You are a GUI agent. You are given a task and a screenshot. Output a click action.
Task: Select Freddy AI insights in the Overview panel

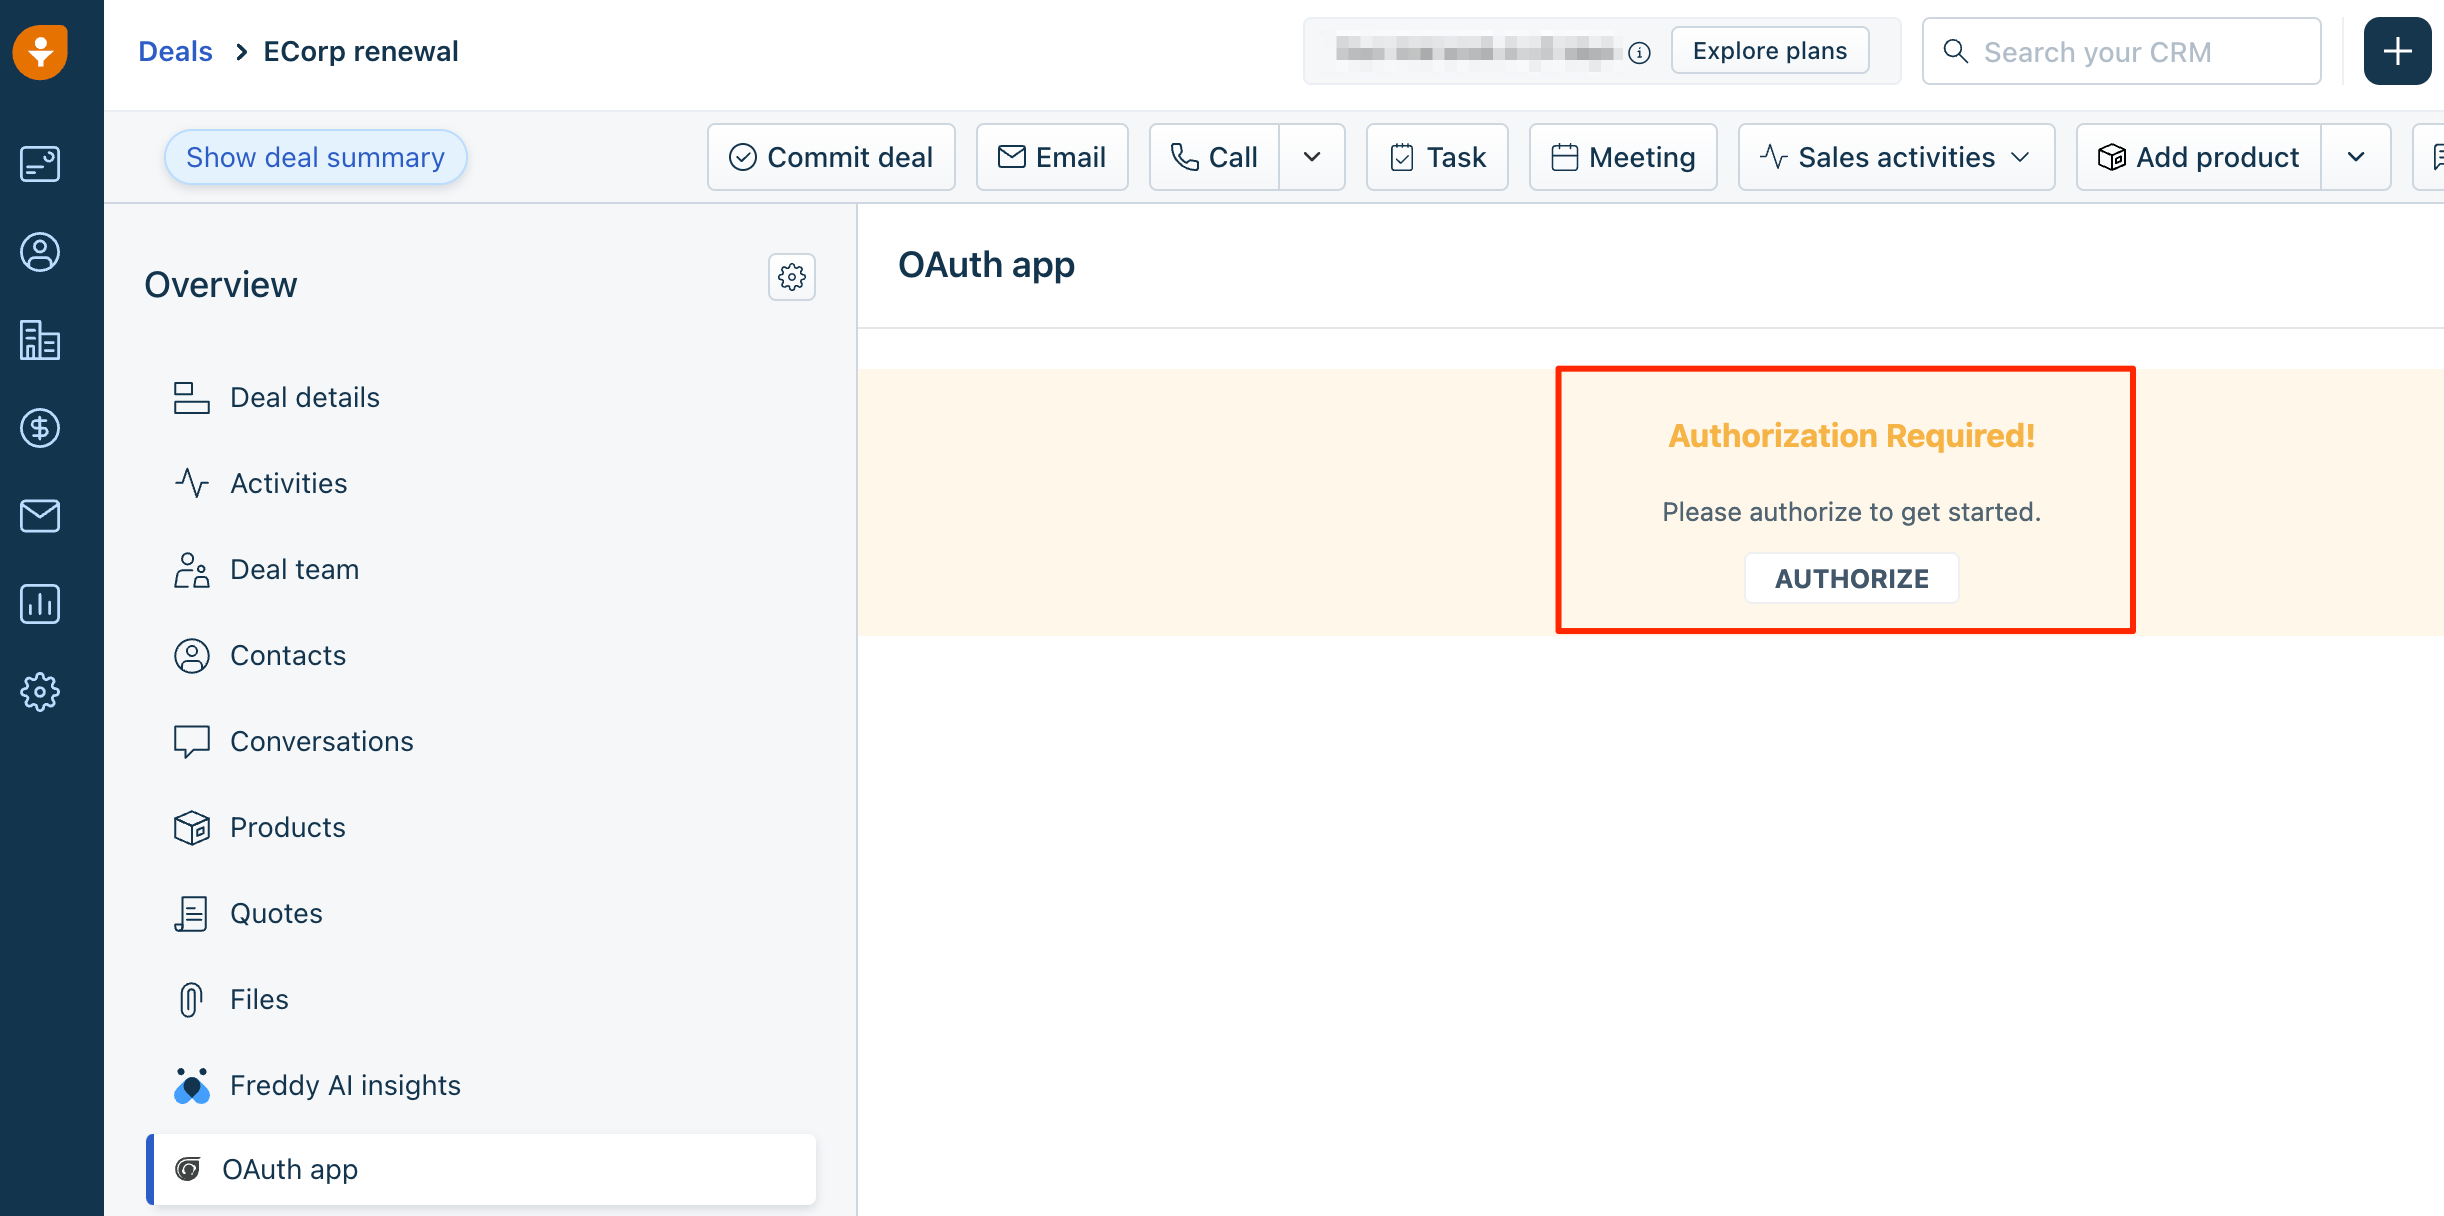[344, 1085]
